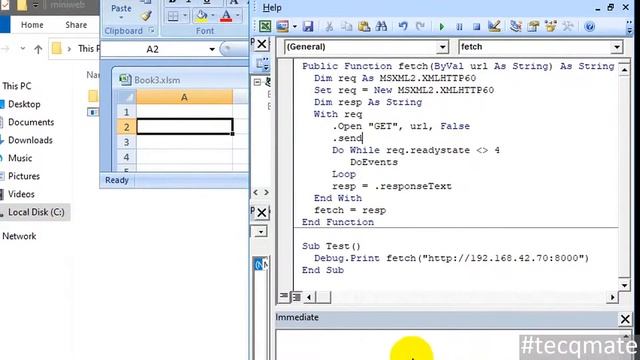Click the Toolbox icon in VBA toolbar
This screenshot has height=360, width=640.
pyautogui.click(x=568, y=27)
